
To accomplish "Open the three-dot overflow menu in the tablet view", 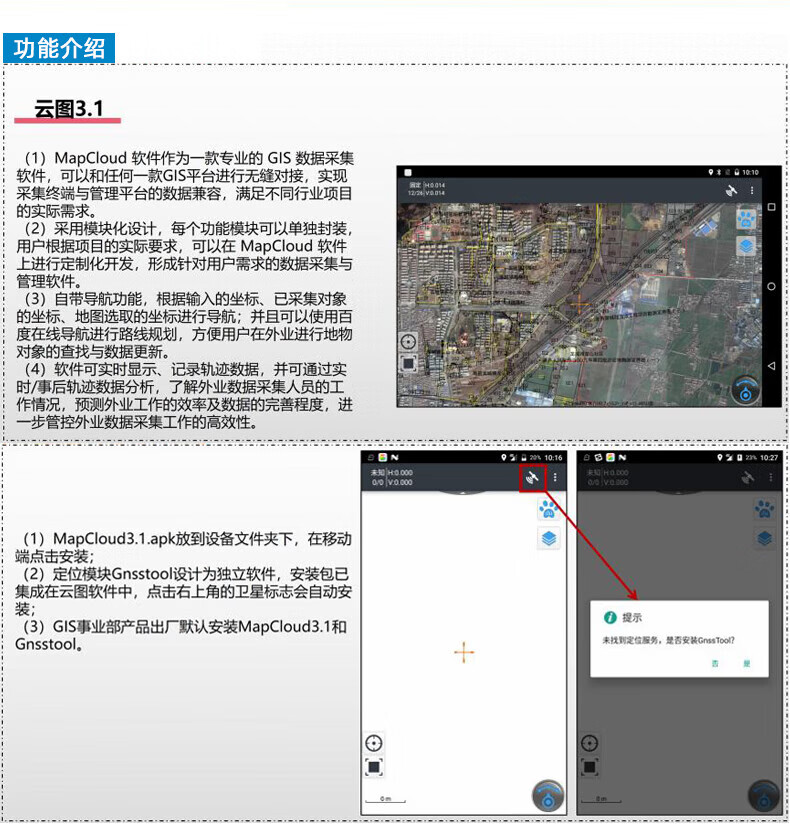I will (752, 191).
